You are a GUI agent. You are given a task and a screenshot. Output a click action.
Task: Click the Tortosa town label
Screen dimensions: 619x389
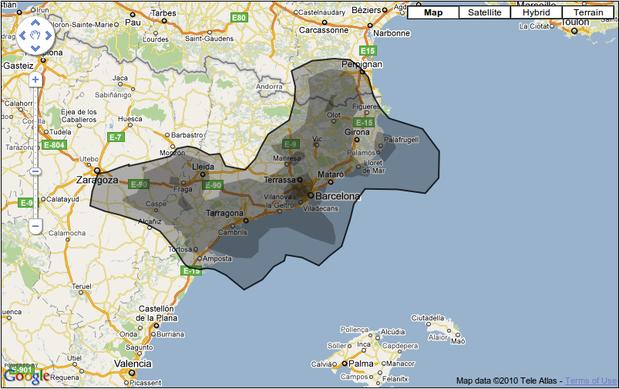coord(180,250)
